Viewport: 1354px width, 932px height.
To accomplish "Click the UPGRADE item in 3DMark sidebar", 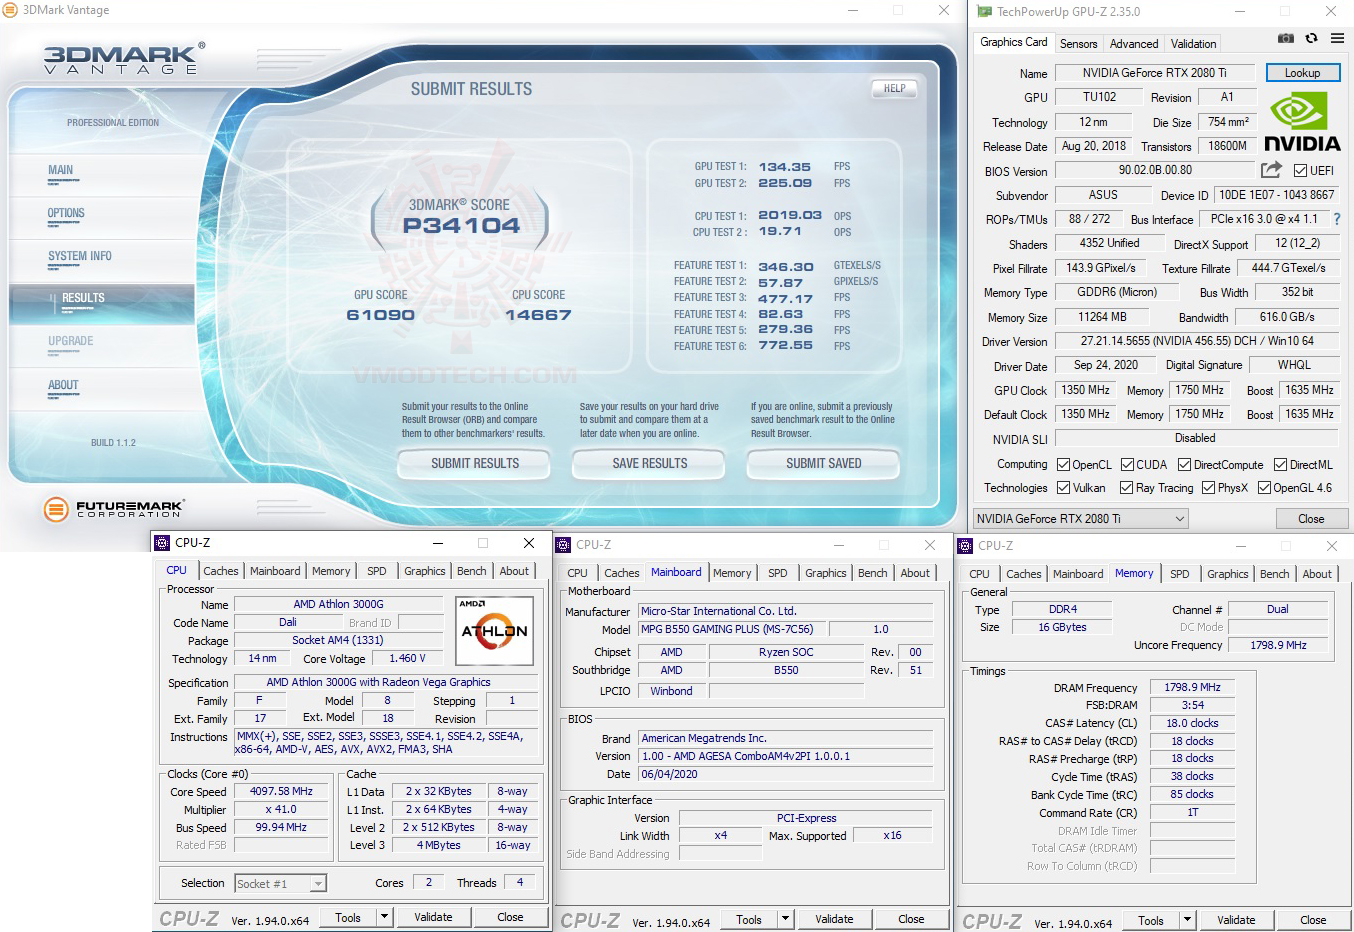I will pyautogui.click(x=70, y=341).
